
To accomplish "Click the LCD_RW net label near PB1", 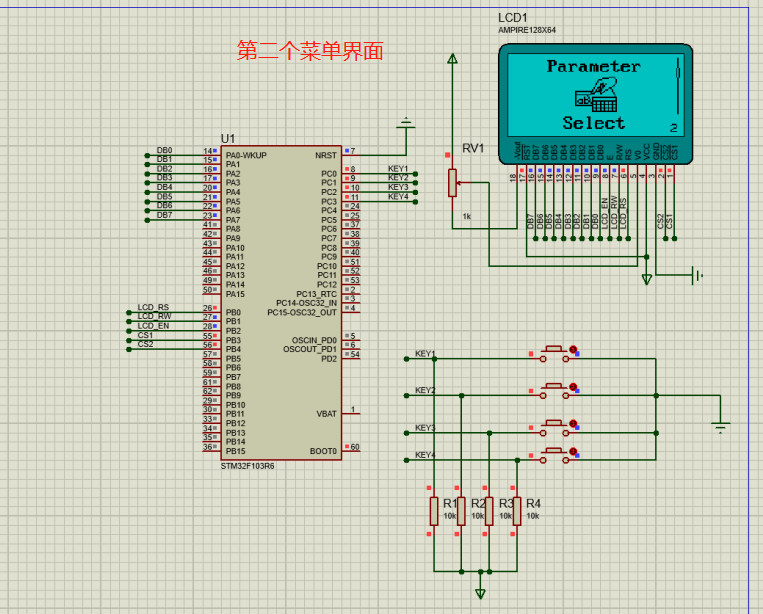I will tap(154, 316).
